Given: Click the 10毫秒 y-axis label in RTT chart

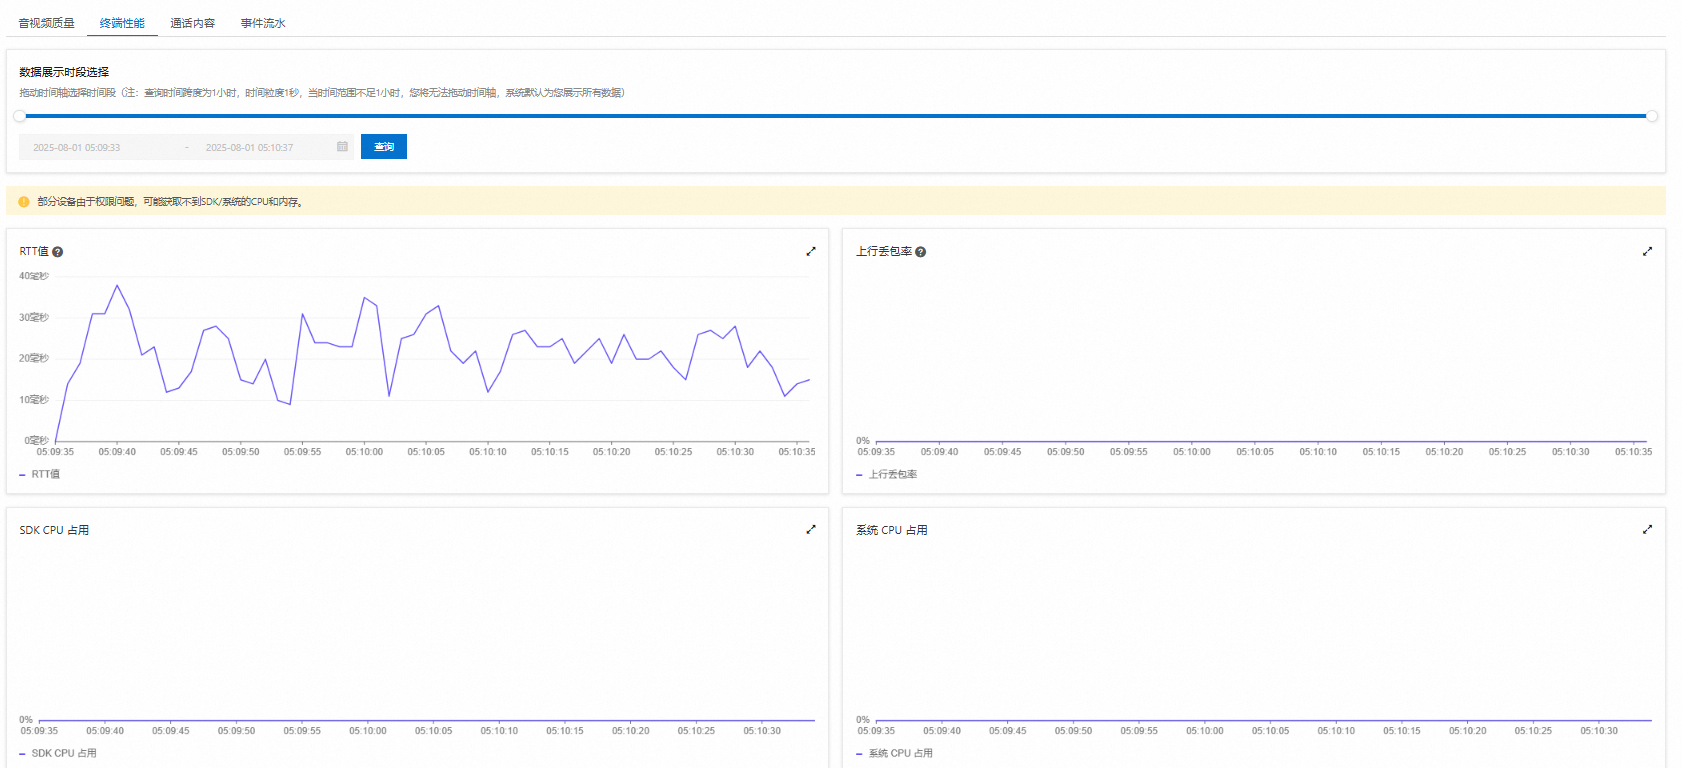Looking at the screenshot, I should [x=34, y=399].
